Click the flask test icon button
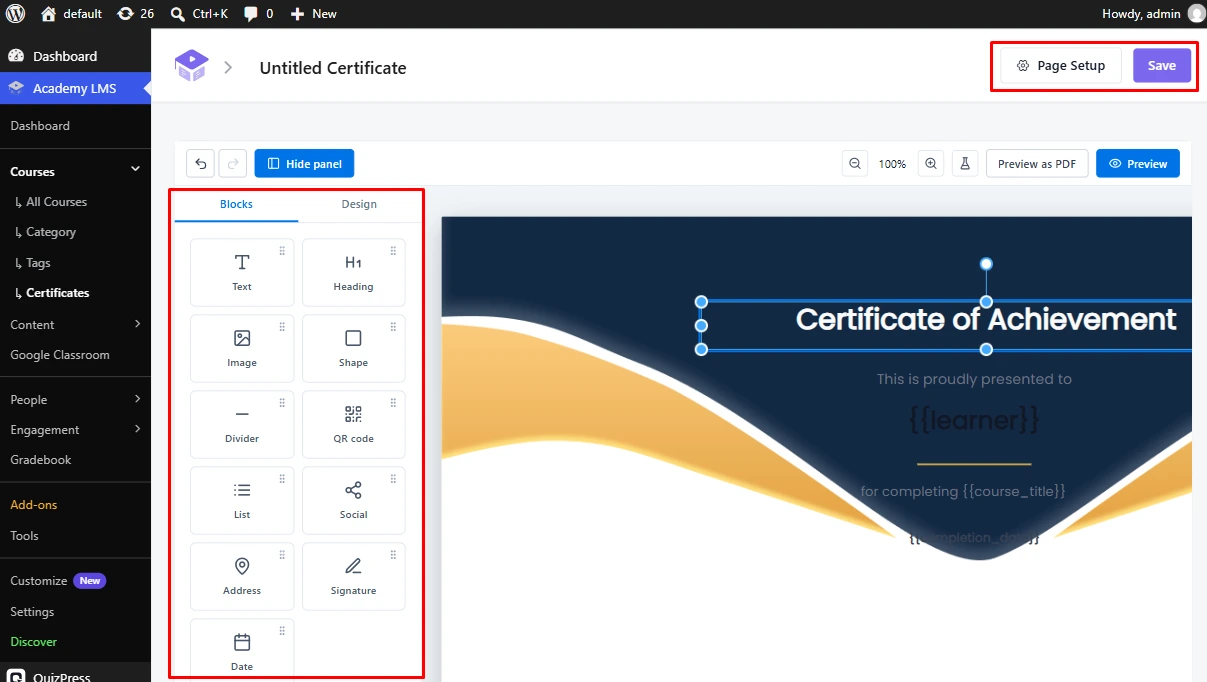 (x=965, y=163)
